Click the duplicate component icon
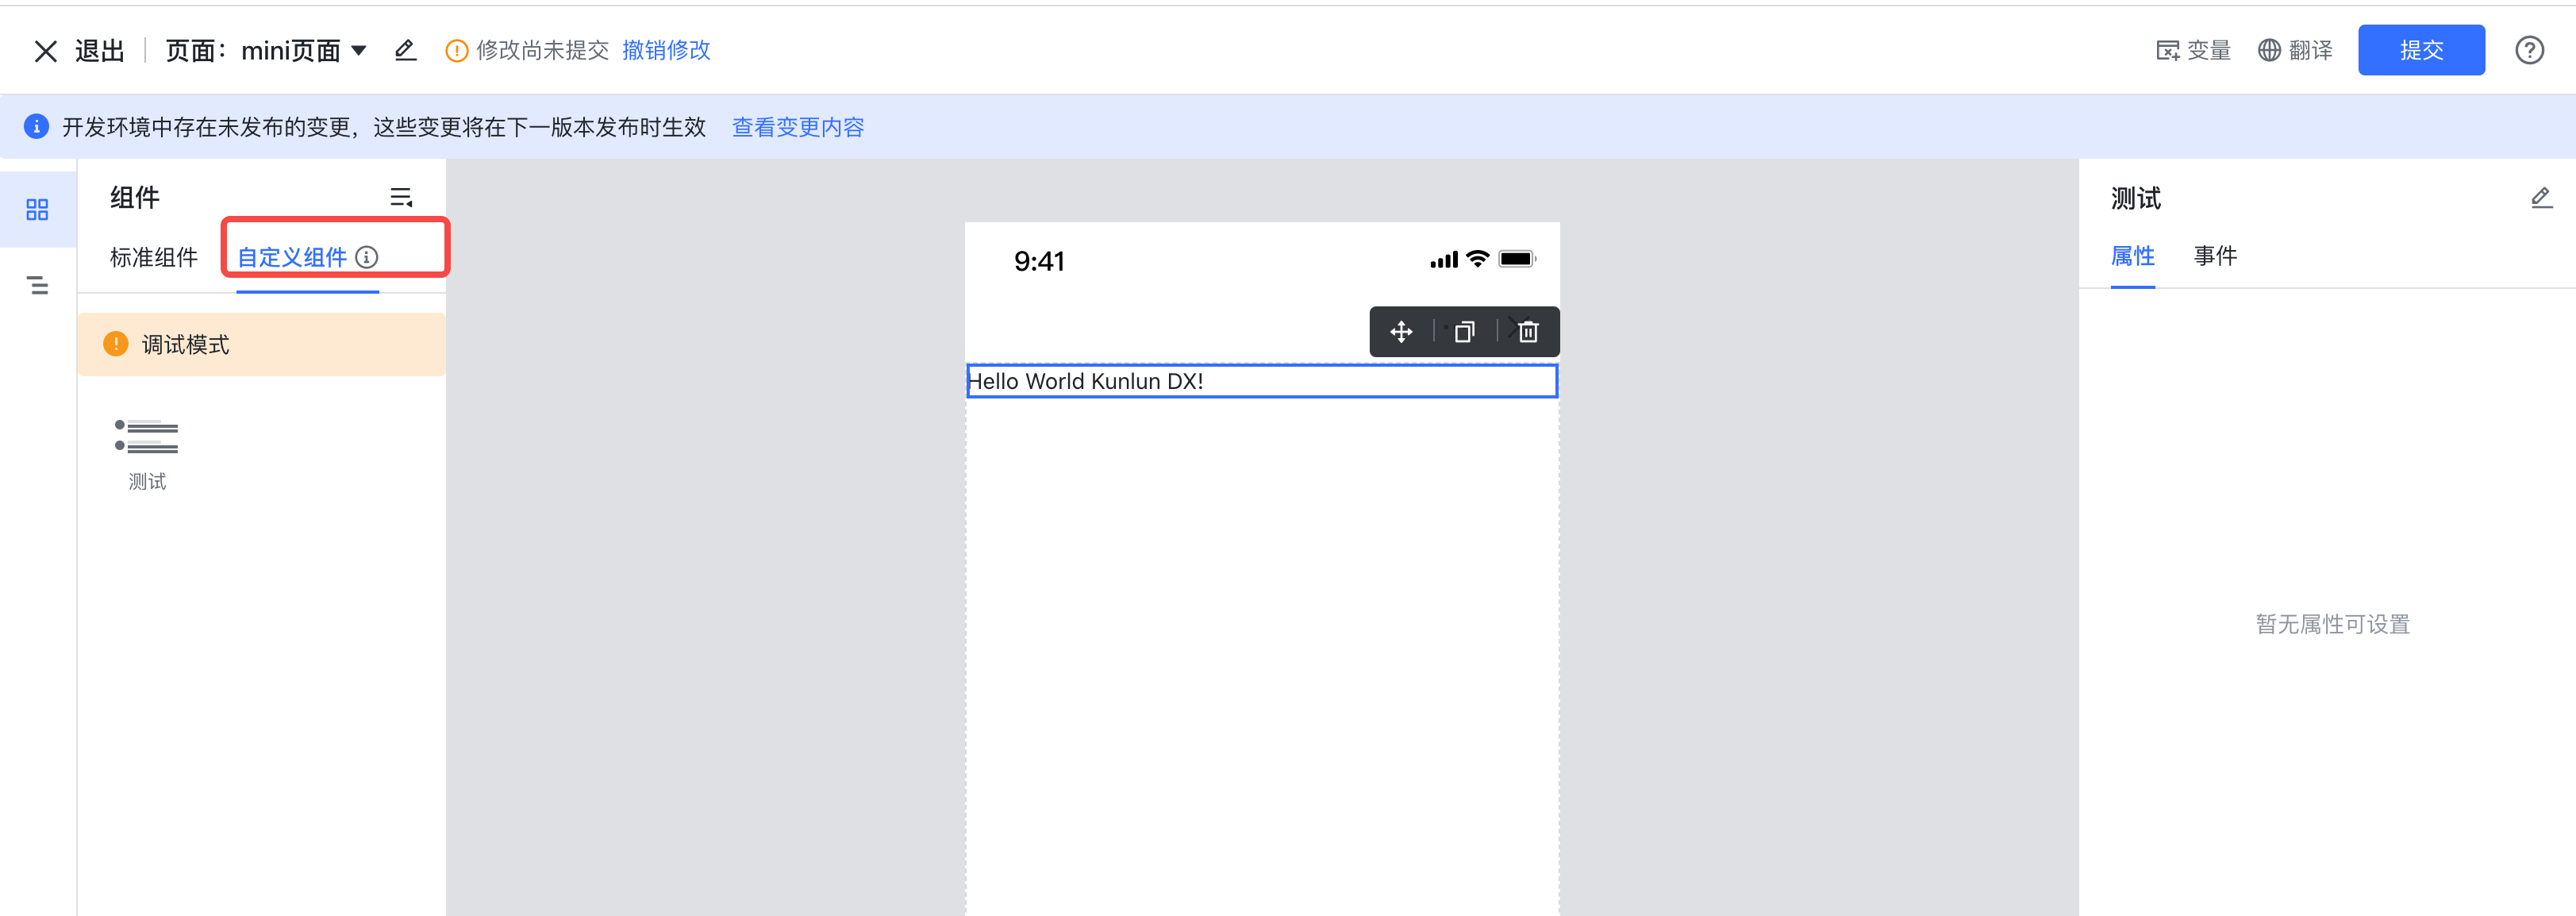The image size is (2576, 916). (1464, 332)
